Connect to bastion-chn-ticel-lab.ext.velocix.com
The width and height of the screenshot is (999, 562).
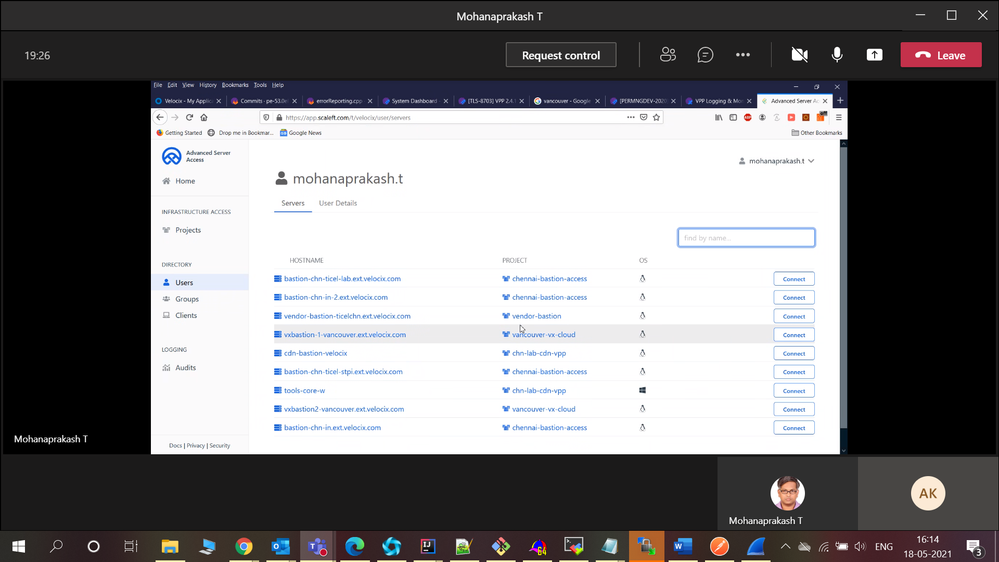[794, 279]
